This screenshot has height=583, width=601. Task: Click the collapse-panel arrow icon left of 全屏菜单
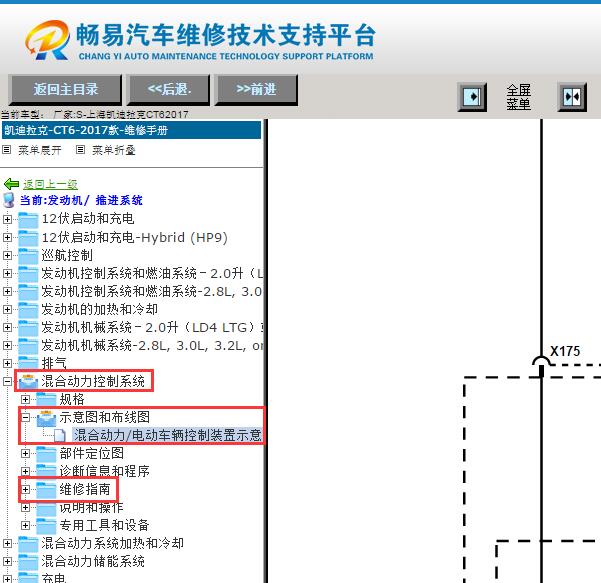coord(472,97)
